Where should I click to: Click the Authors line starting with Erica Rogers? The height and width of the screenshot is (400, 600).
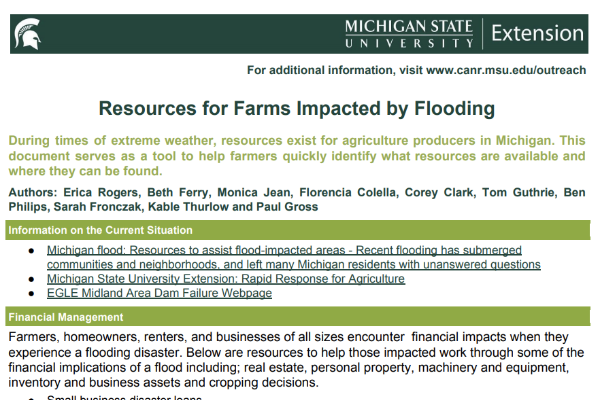click(x=297, y=199)
